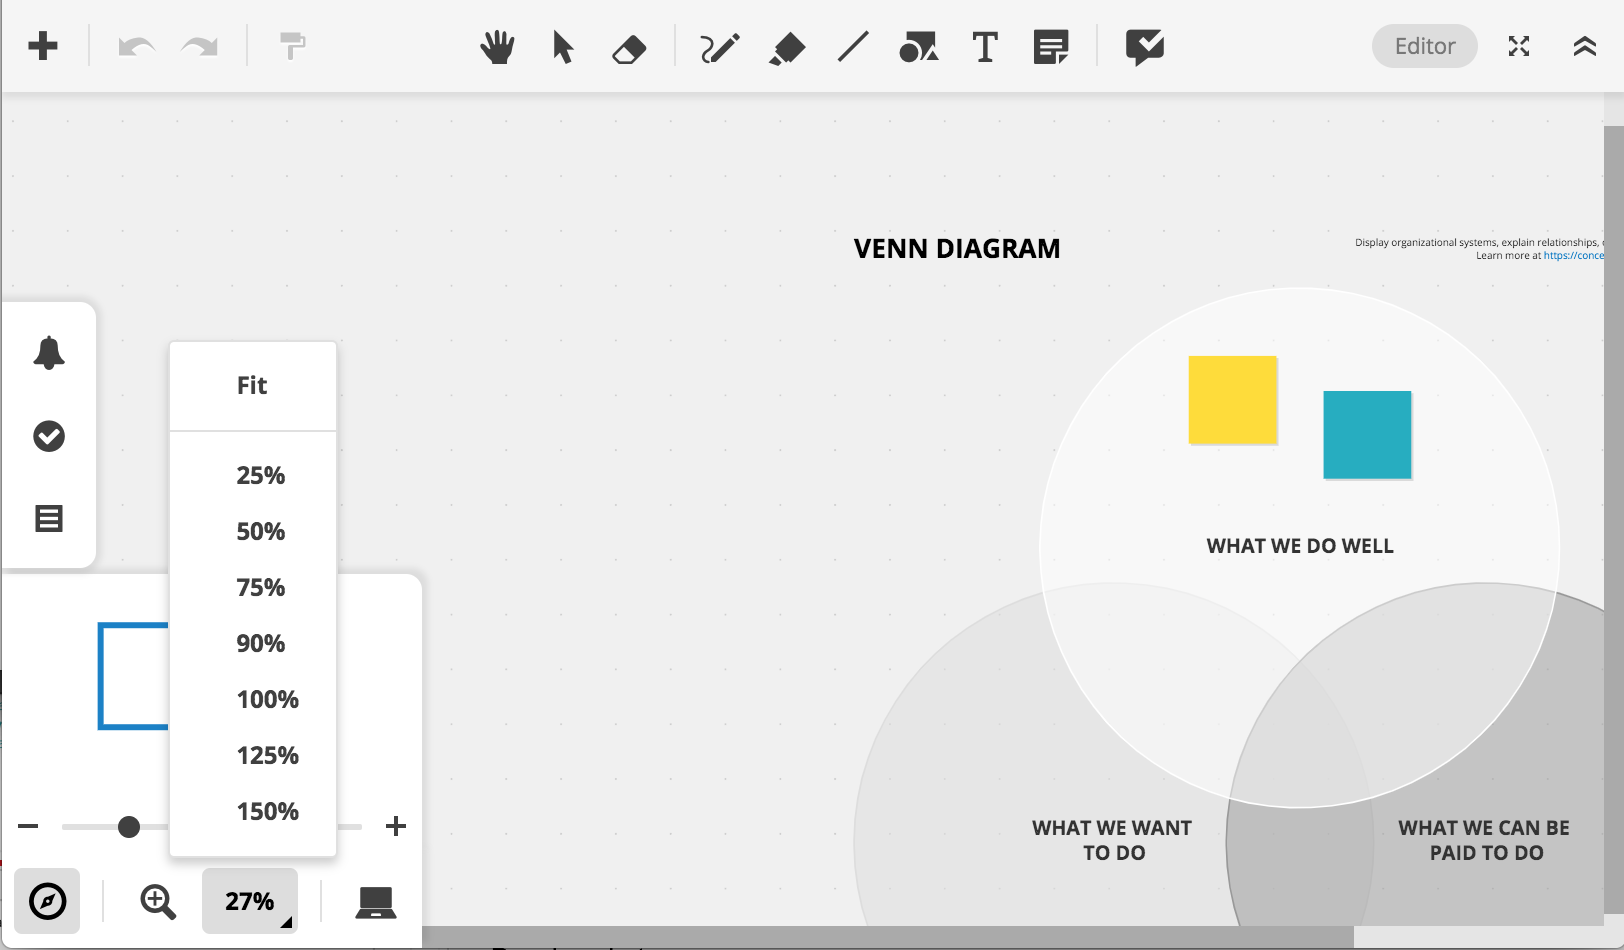Click the laptop presentation icon
Screen dimensions: 1624x950
[376, 902]
